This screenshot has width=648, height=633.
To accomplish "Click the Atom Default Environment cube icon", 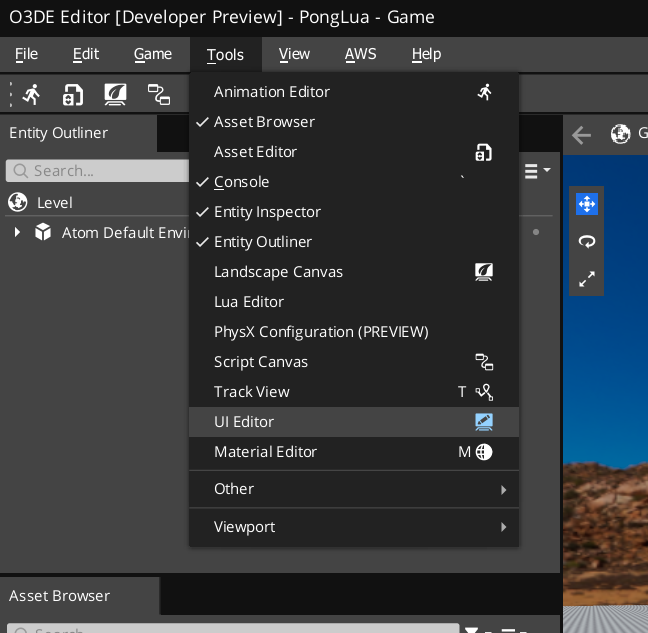I will [43, 232].
